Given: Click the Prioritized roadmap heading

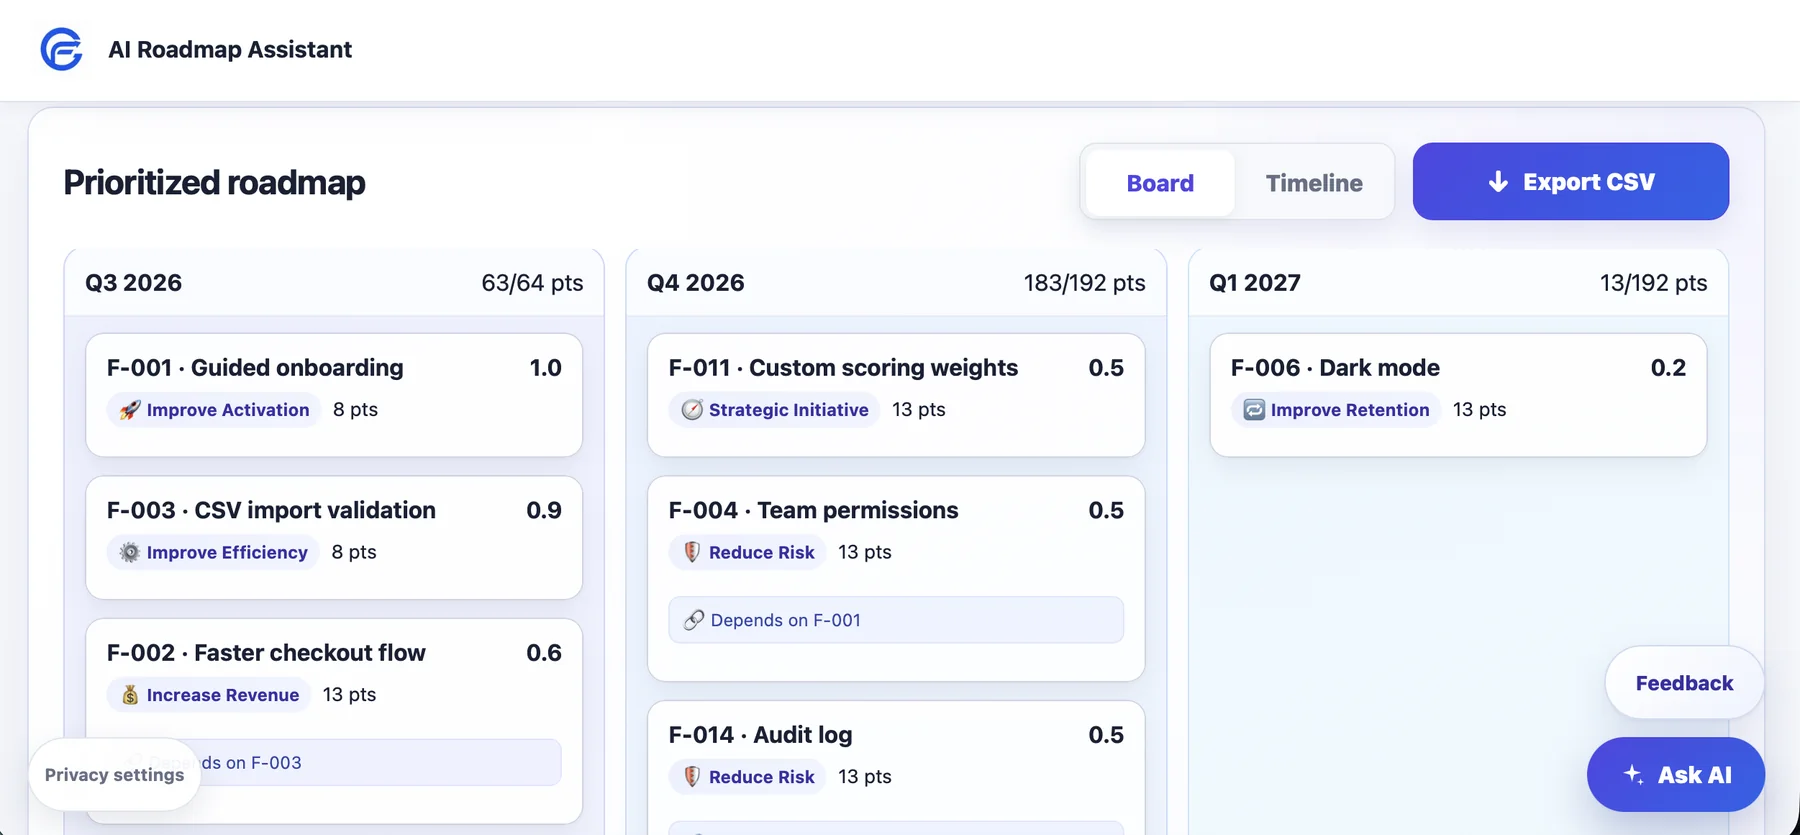Looking at the screenshot, I should (x=215, y=183).
